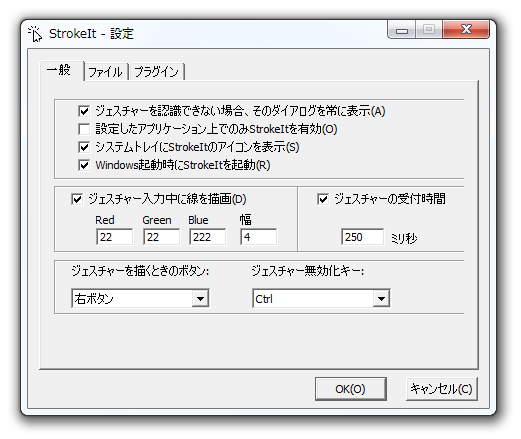Click the Blue value field showing 222
This screenshot has width=521, height=439.
coord(207,237)
